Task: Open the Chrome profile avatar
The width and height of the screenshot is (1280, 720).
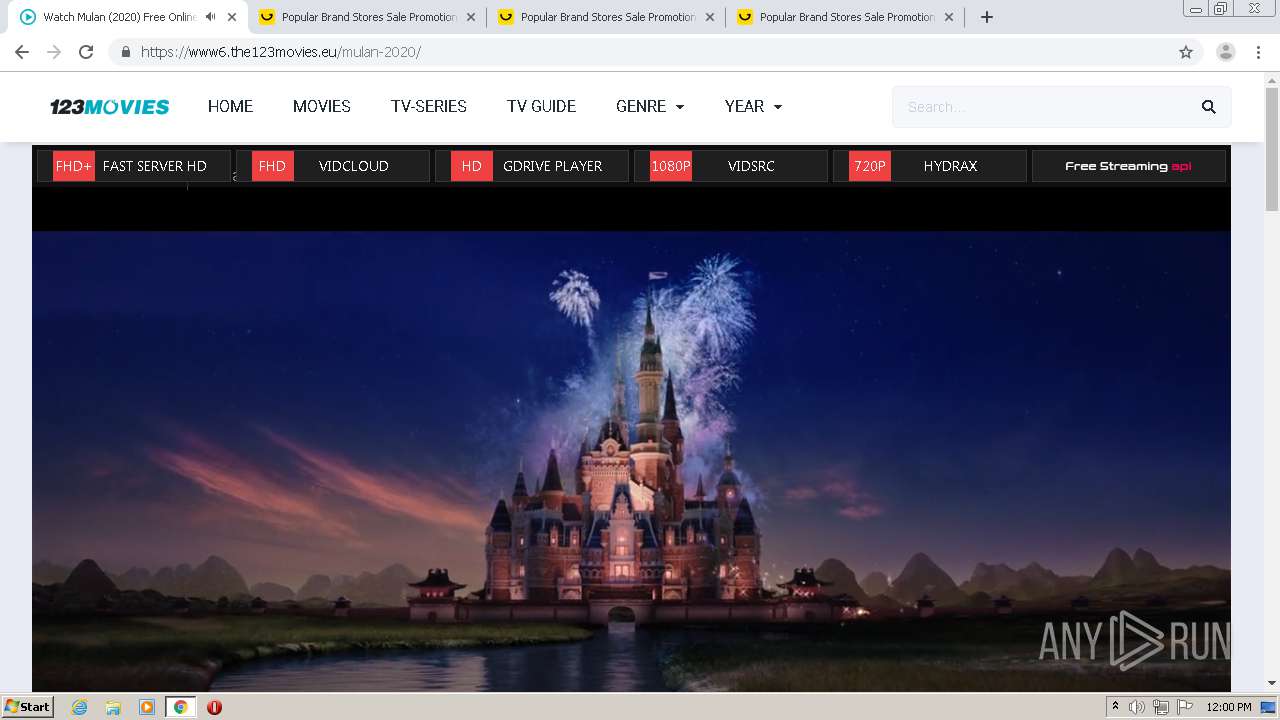Action: tap(1226, 52)
